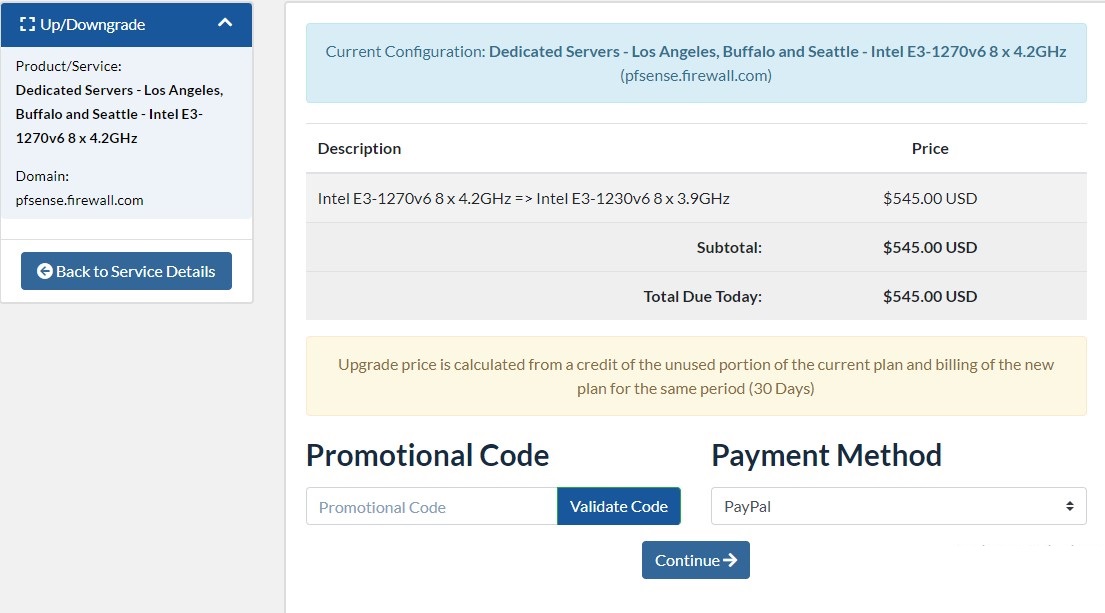Screen dimensions: 1105x613
Task: Select the Description column header
Action: tap(359, 149)
